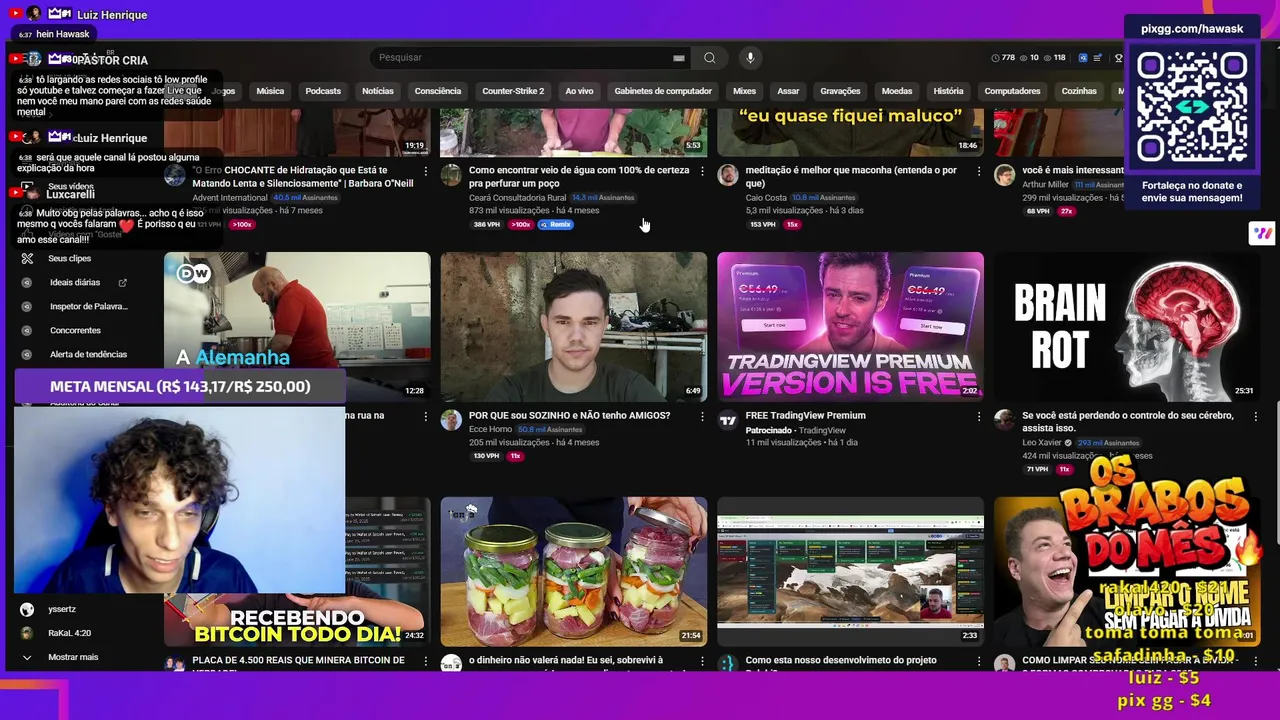This screenshot has height=720, width=1280.
Task: Select the História filter chip
Action: (x=948, y=91)
